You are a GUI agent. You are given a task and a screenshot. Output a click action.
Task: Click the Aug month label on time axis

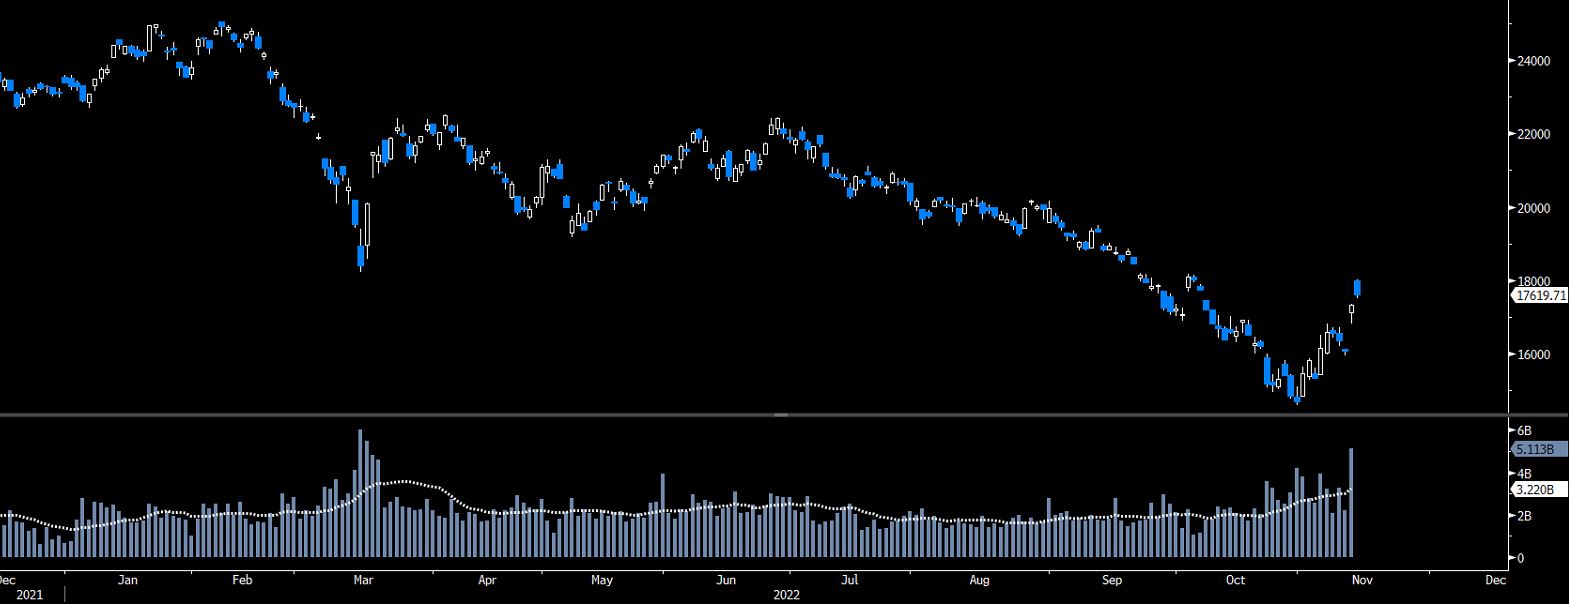click(x=979, y=579)
